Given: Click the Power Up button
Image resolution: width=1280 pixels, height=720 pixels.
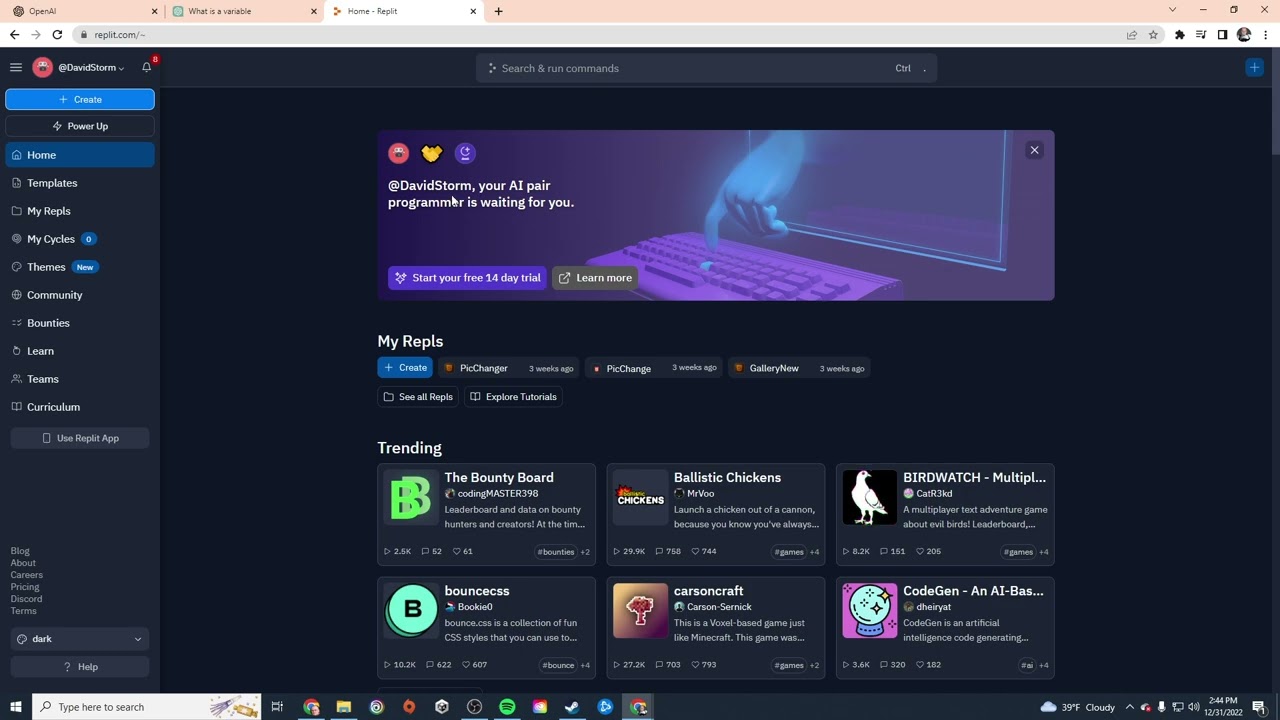Looking at the screenshot, I should pos(80,126).
